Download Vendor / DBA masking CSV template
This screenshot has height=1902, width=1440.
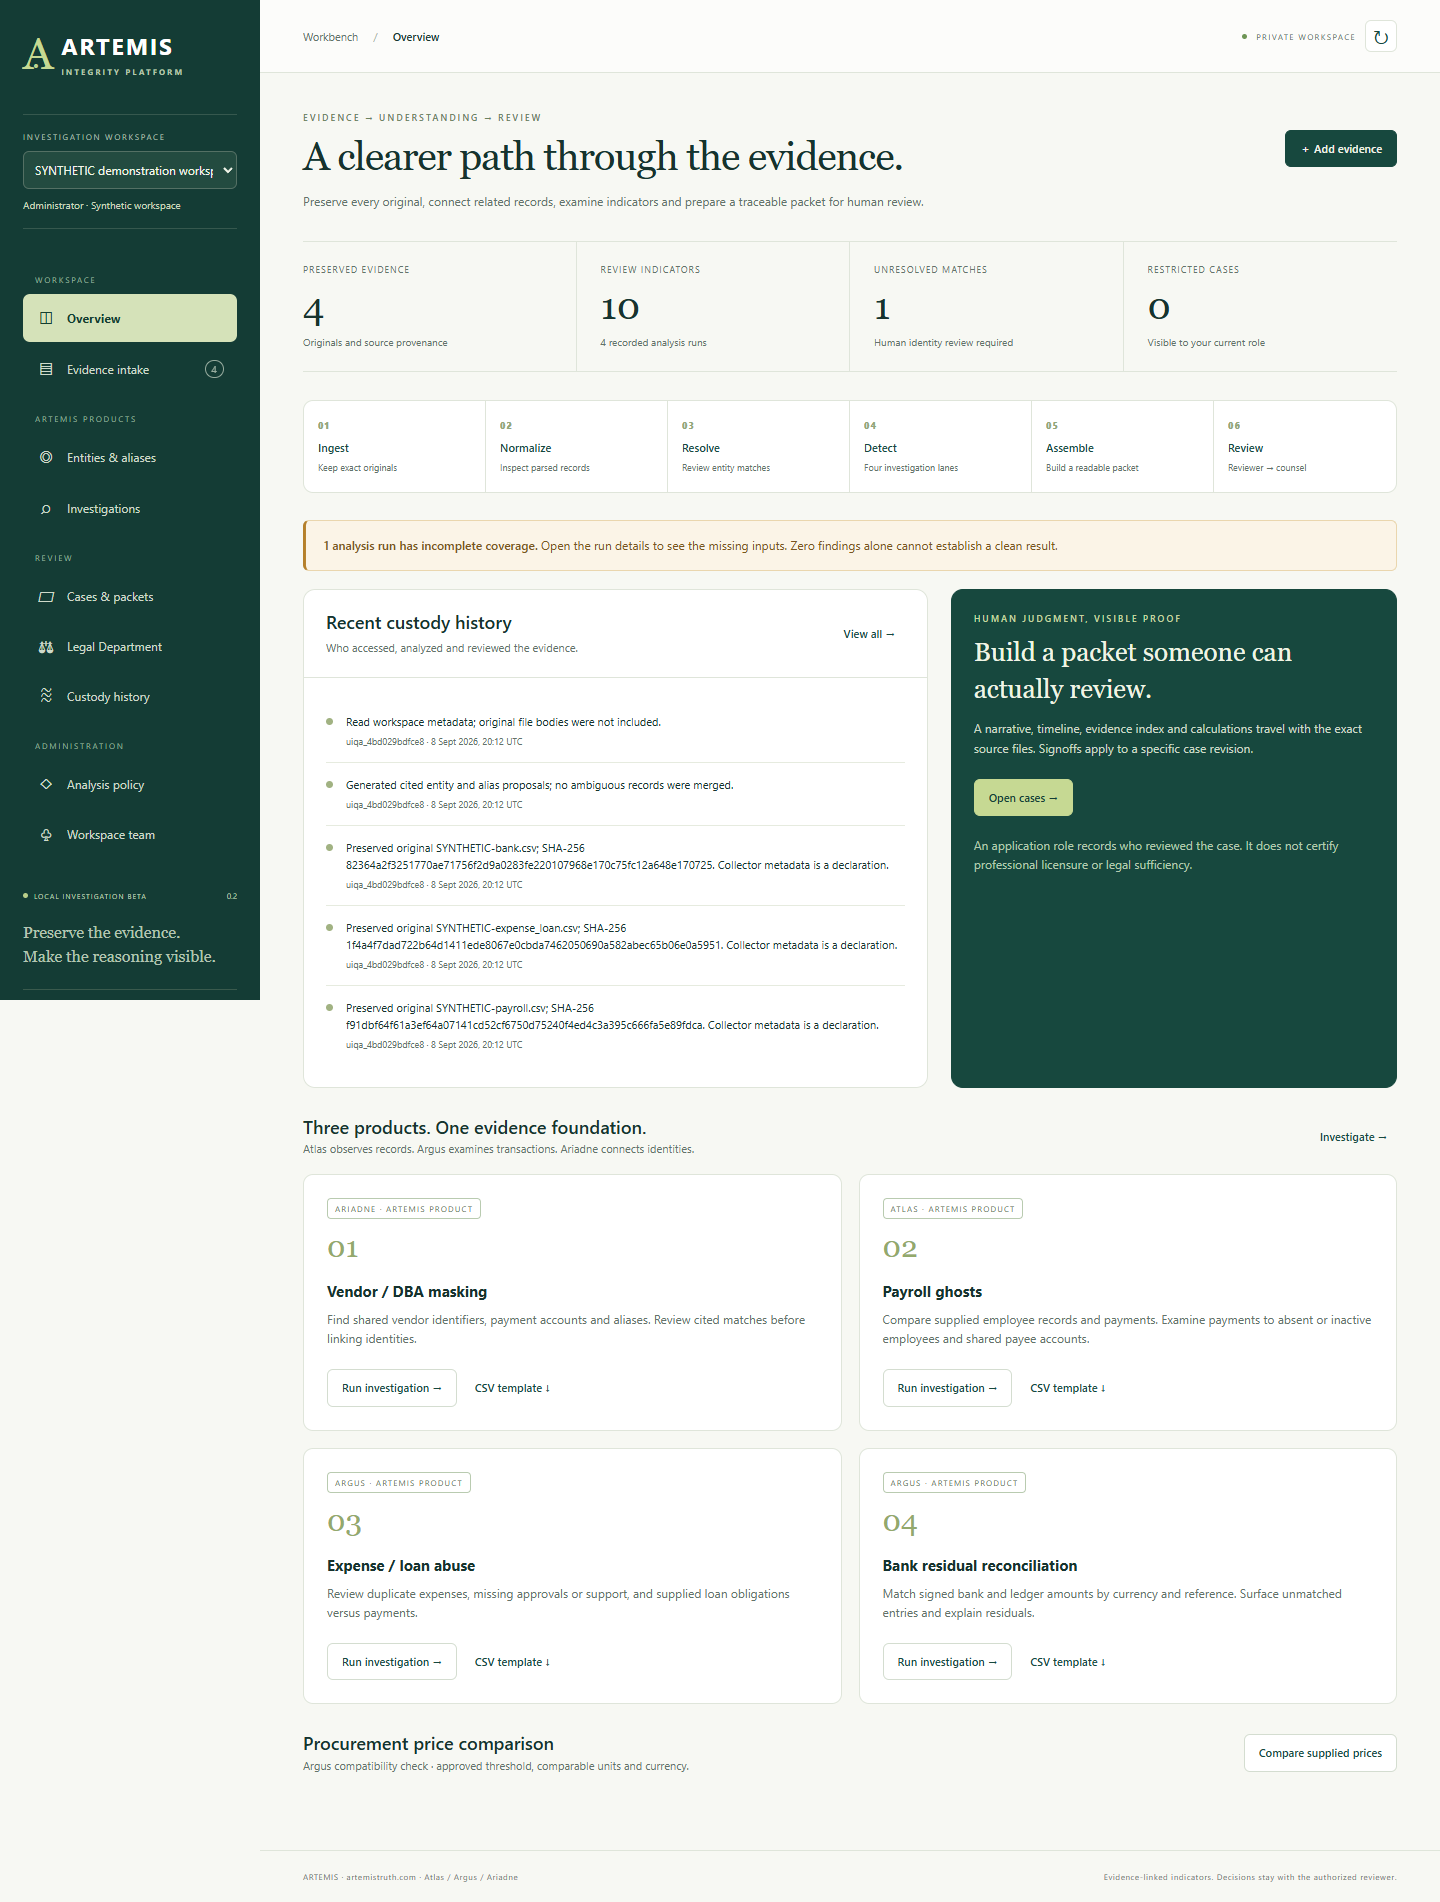click(512, 1388)
